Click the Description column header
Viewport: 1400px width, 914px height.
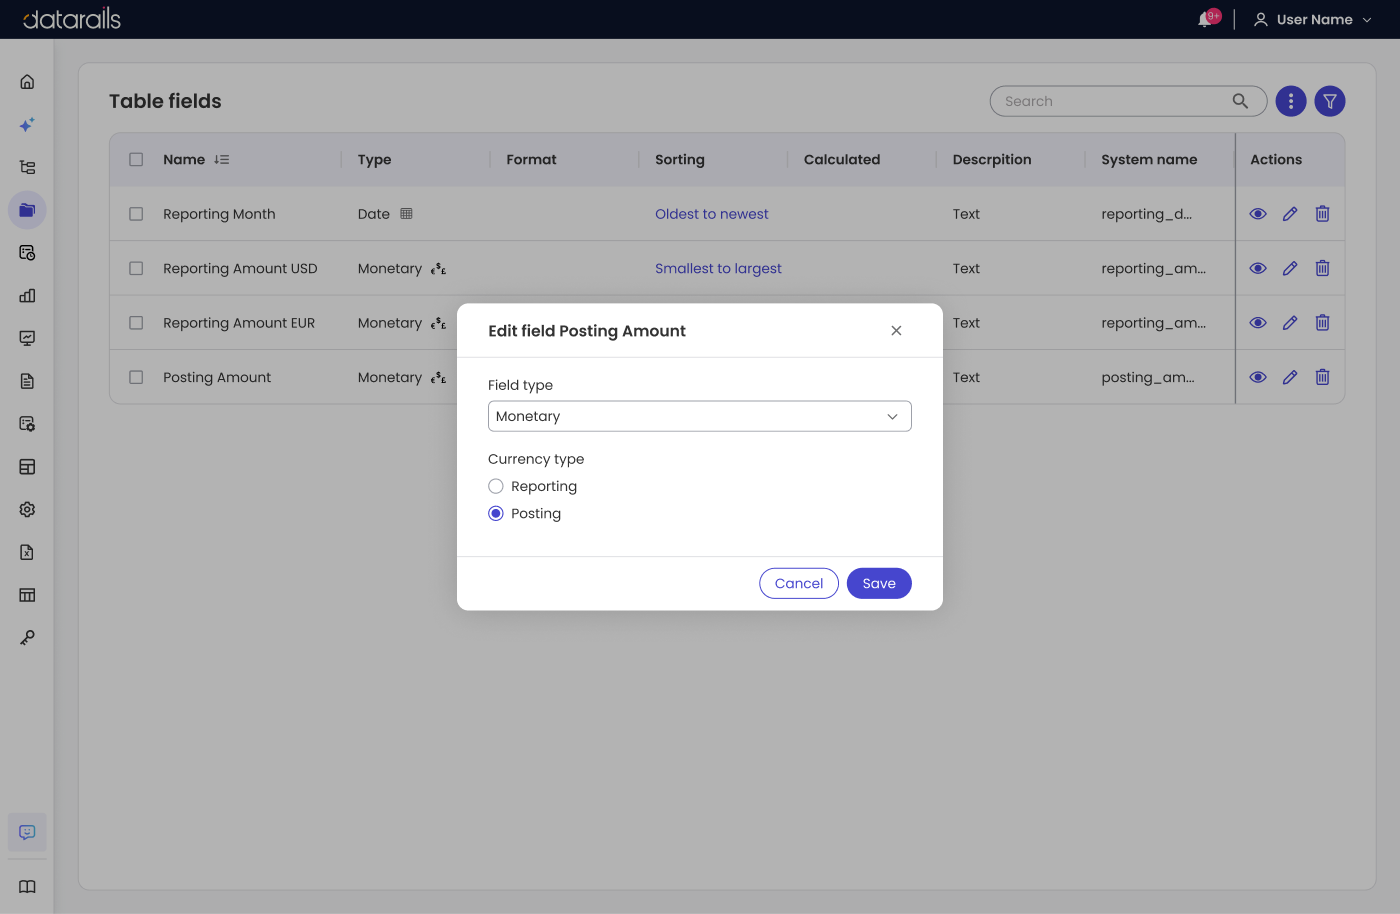[x=992, y=160]
